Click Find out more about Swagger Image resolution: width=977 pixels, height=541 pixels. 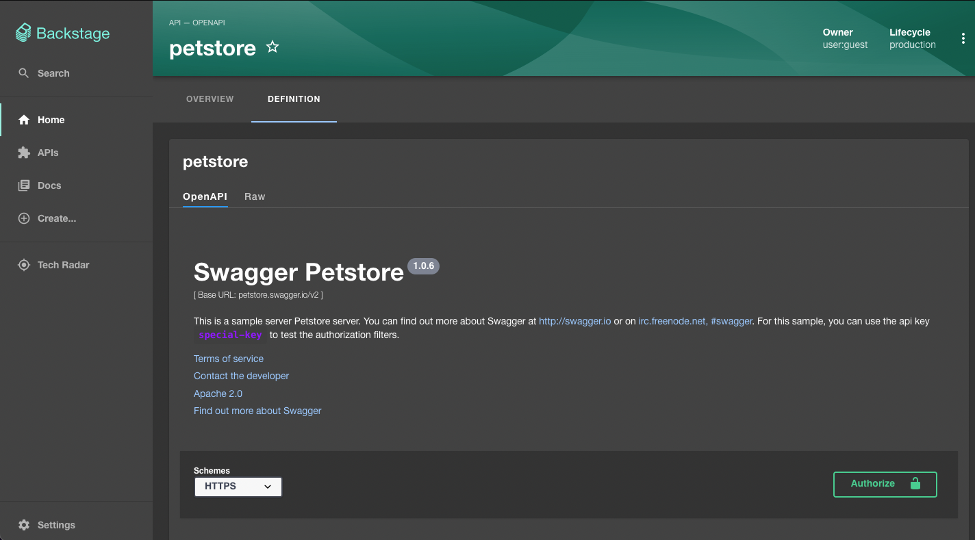coord(257,411)
